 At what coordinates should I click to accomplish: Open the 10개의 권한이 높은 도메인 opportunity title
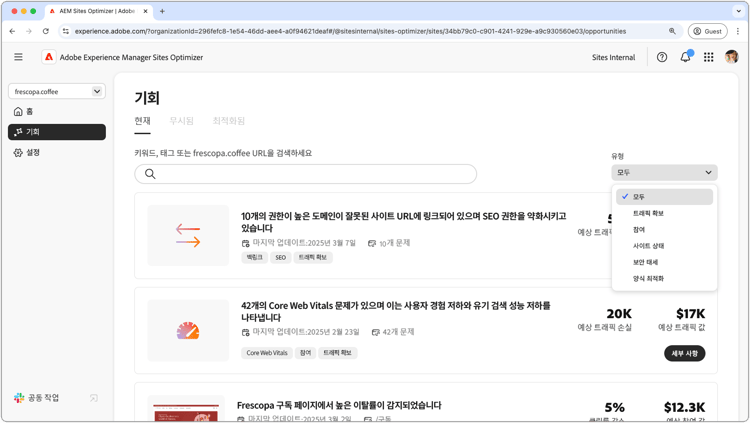(403, 222)
